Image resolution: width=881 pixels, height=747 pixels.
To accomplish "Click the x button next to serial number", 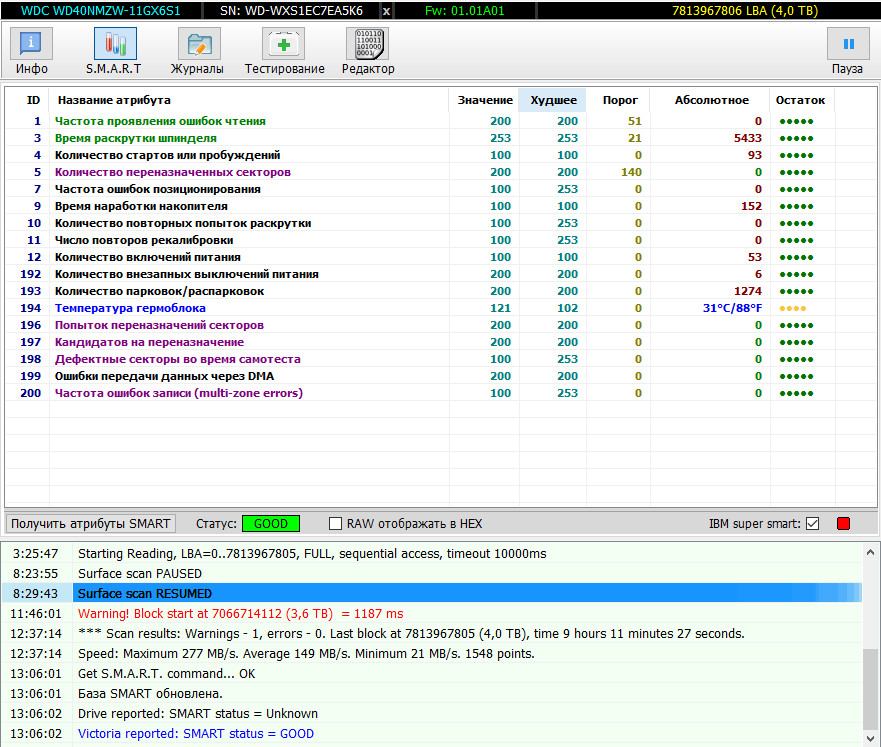I will coord(387,10).
